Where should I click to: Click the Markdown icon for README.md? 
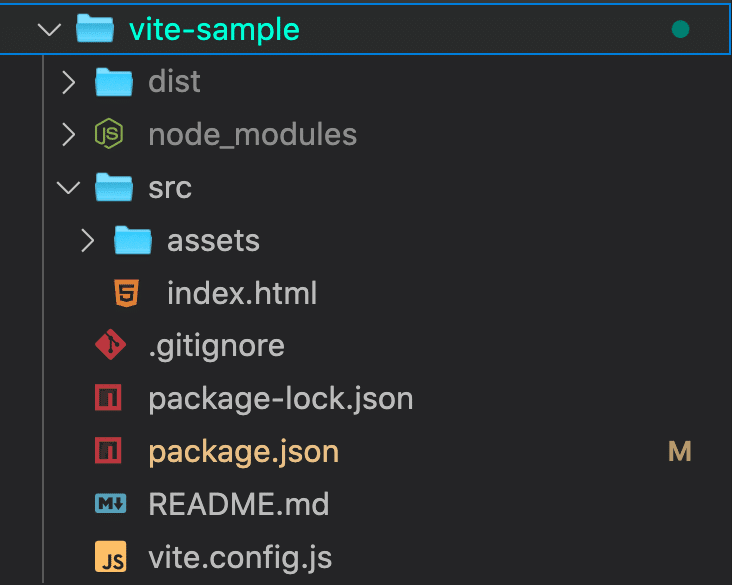pos(111,503)
